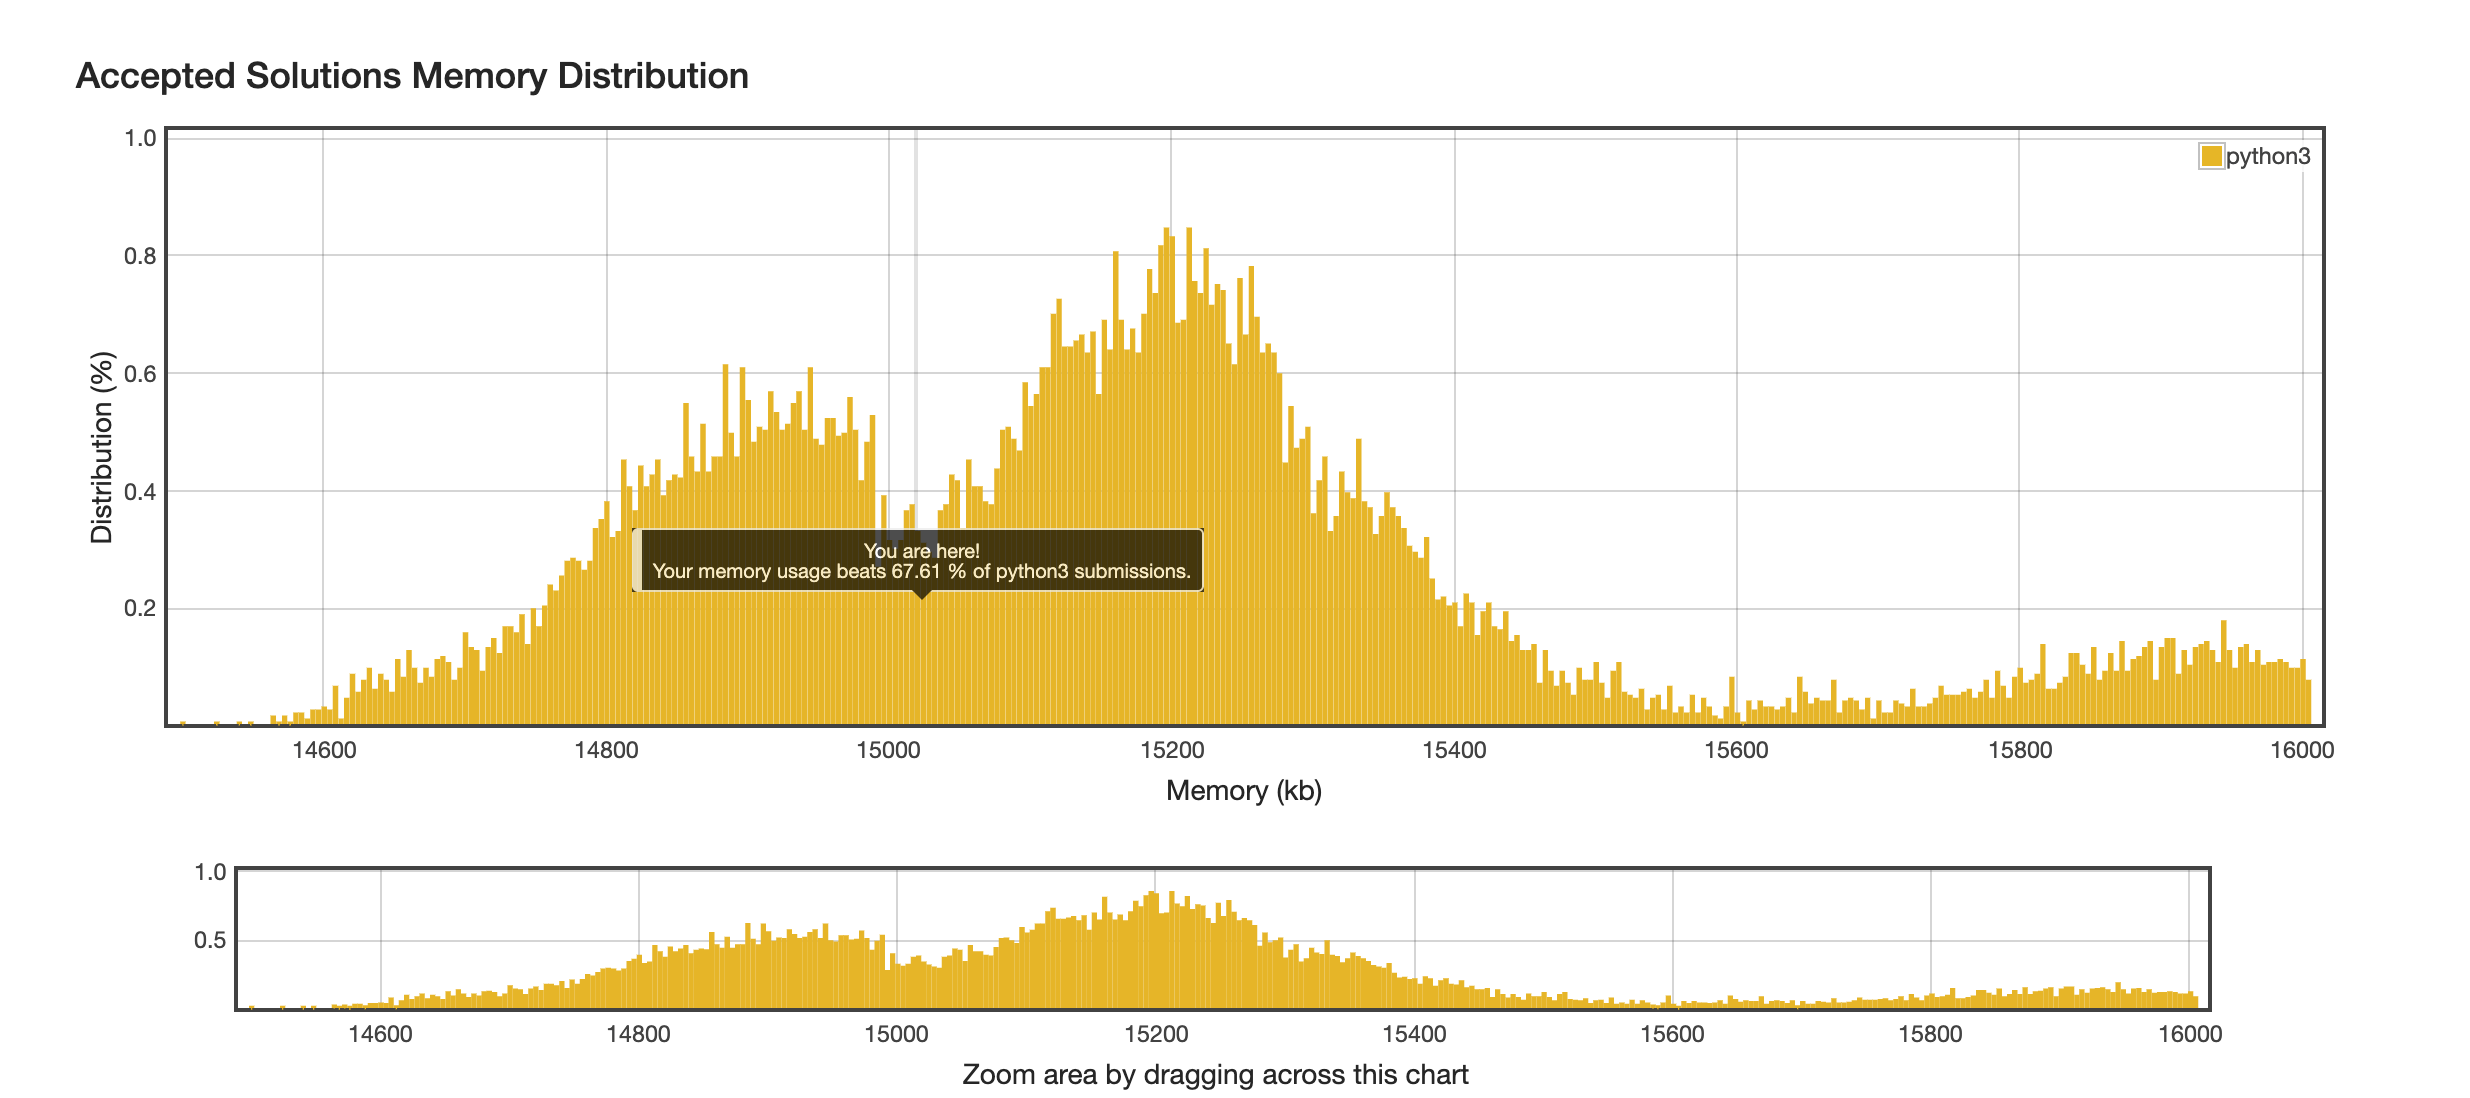
Task: Click the python3 legend color swatch
Action: (x=2211, y=156)
